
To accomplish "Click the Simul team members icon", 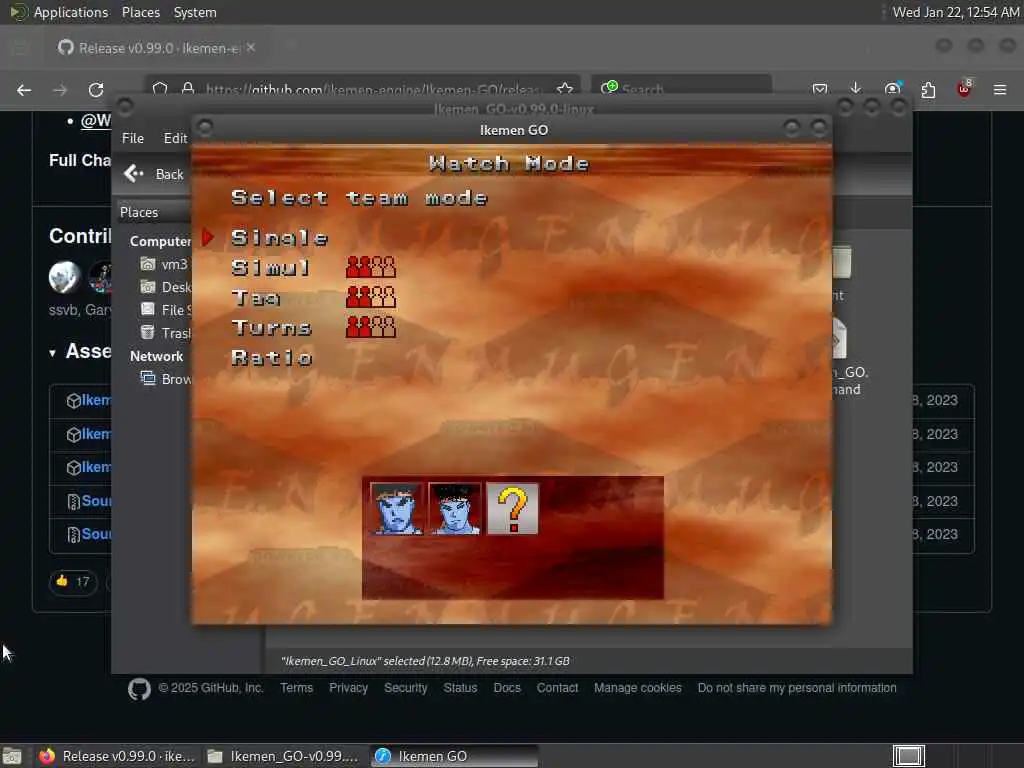I will tap(370, 267).
